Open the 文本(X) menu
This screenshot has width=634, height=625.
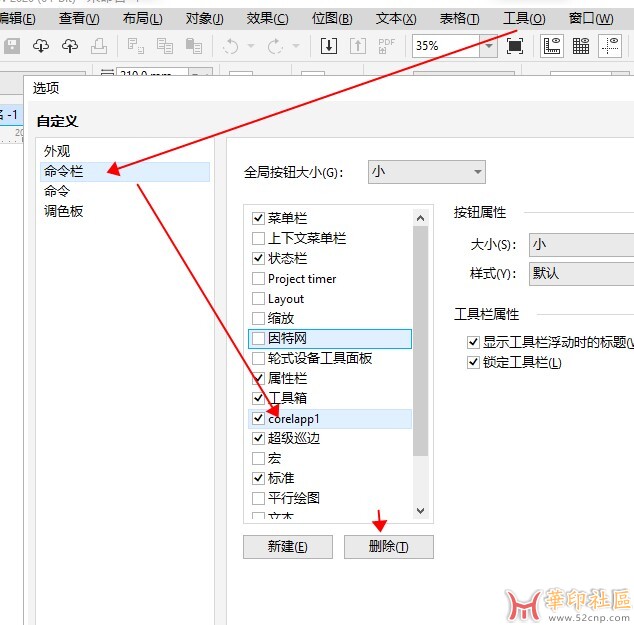coord(396,18)
